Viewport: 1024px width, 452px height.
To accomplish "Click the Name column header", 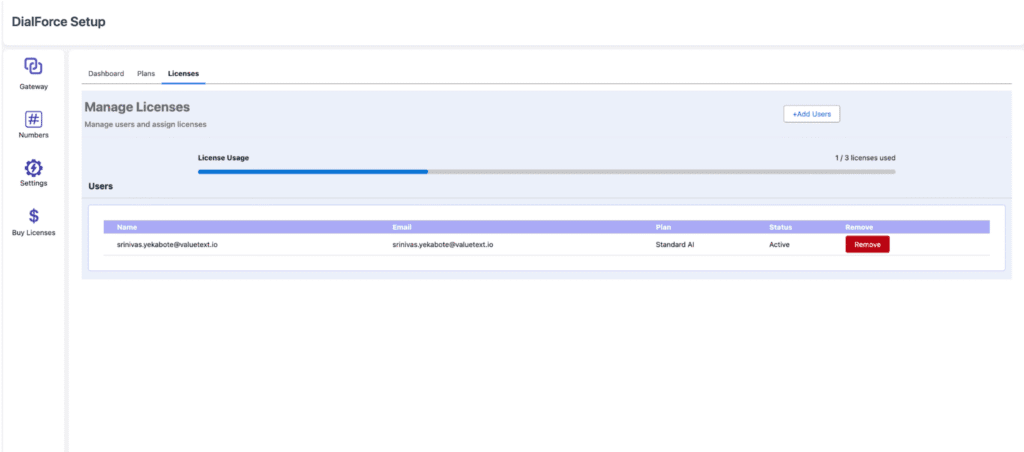I will tap(127, 227).
